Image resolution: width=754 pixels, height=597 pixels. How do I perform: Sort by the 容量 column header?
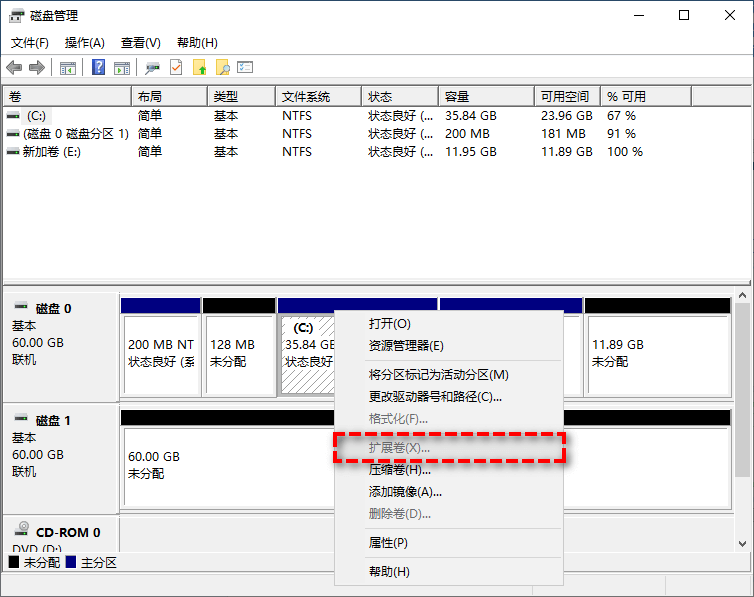point(457,97)
